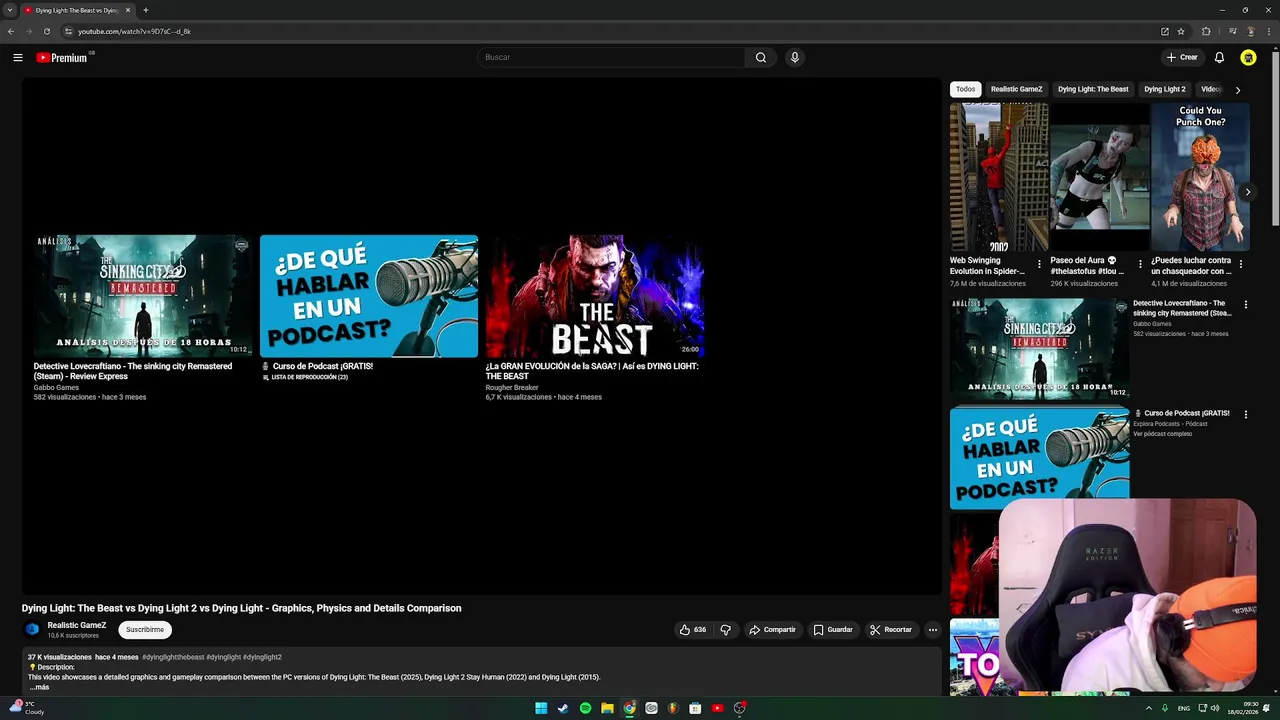Subscribe with the Suscribirme button

click(x=145, y=630)
